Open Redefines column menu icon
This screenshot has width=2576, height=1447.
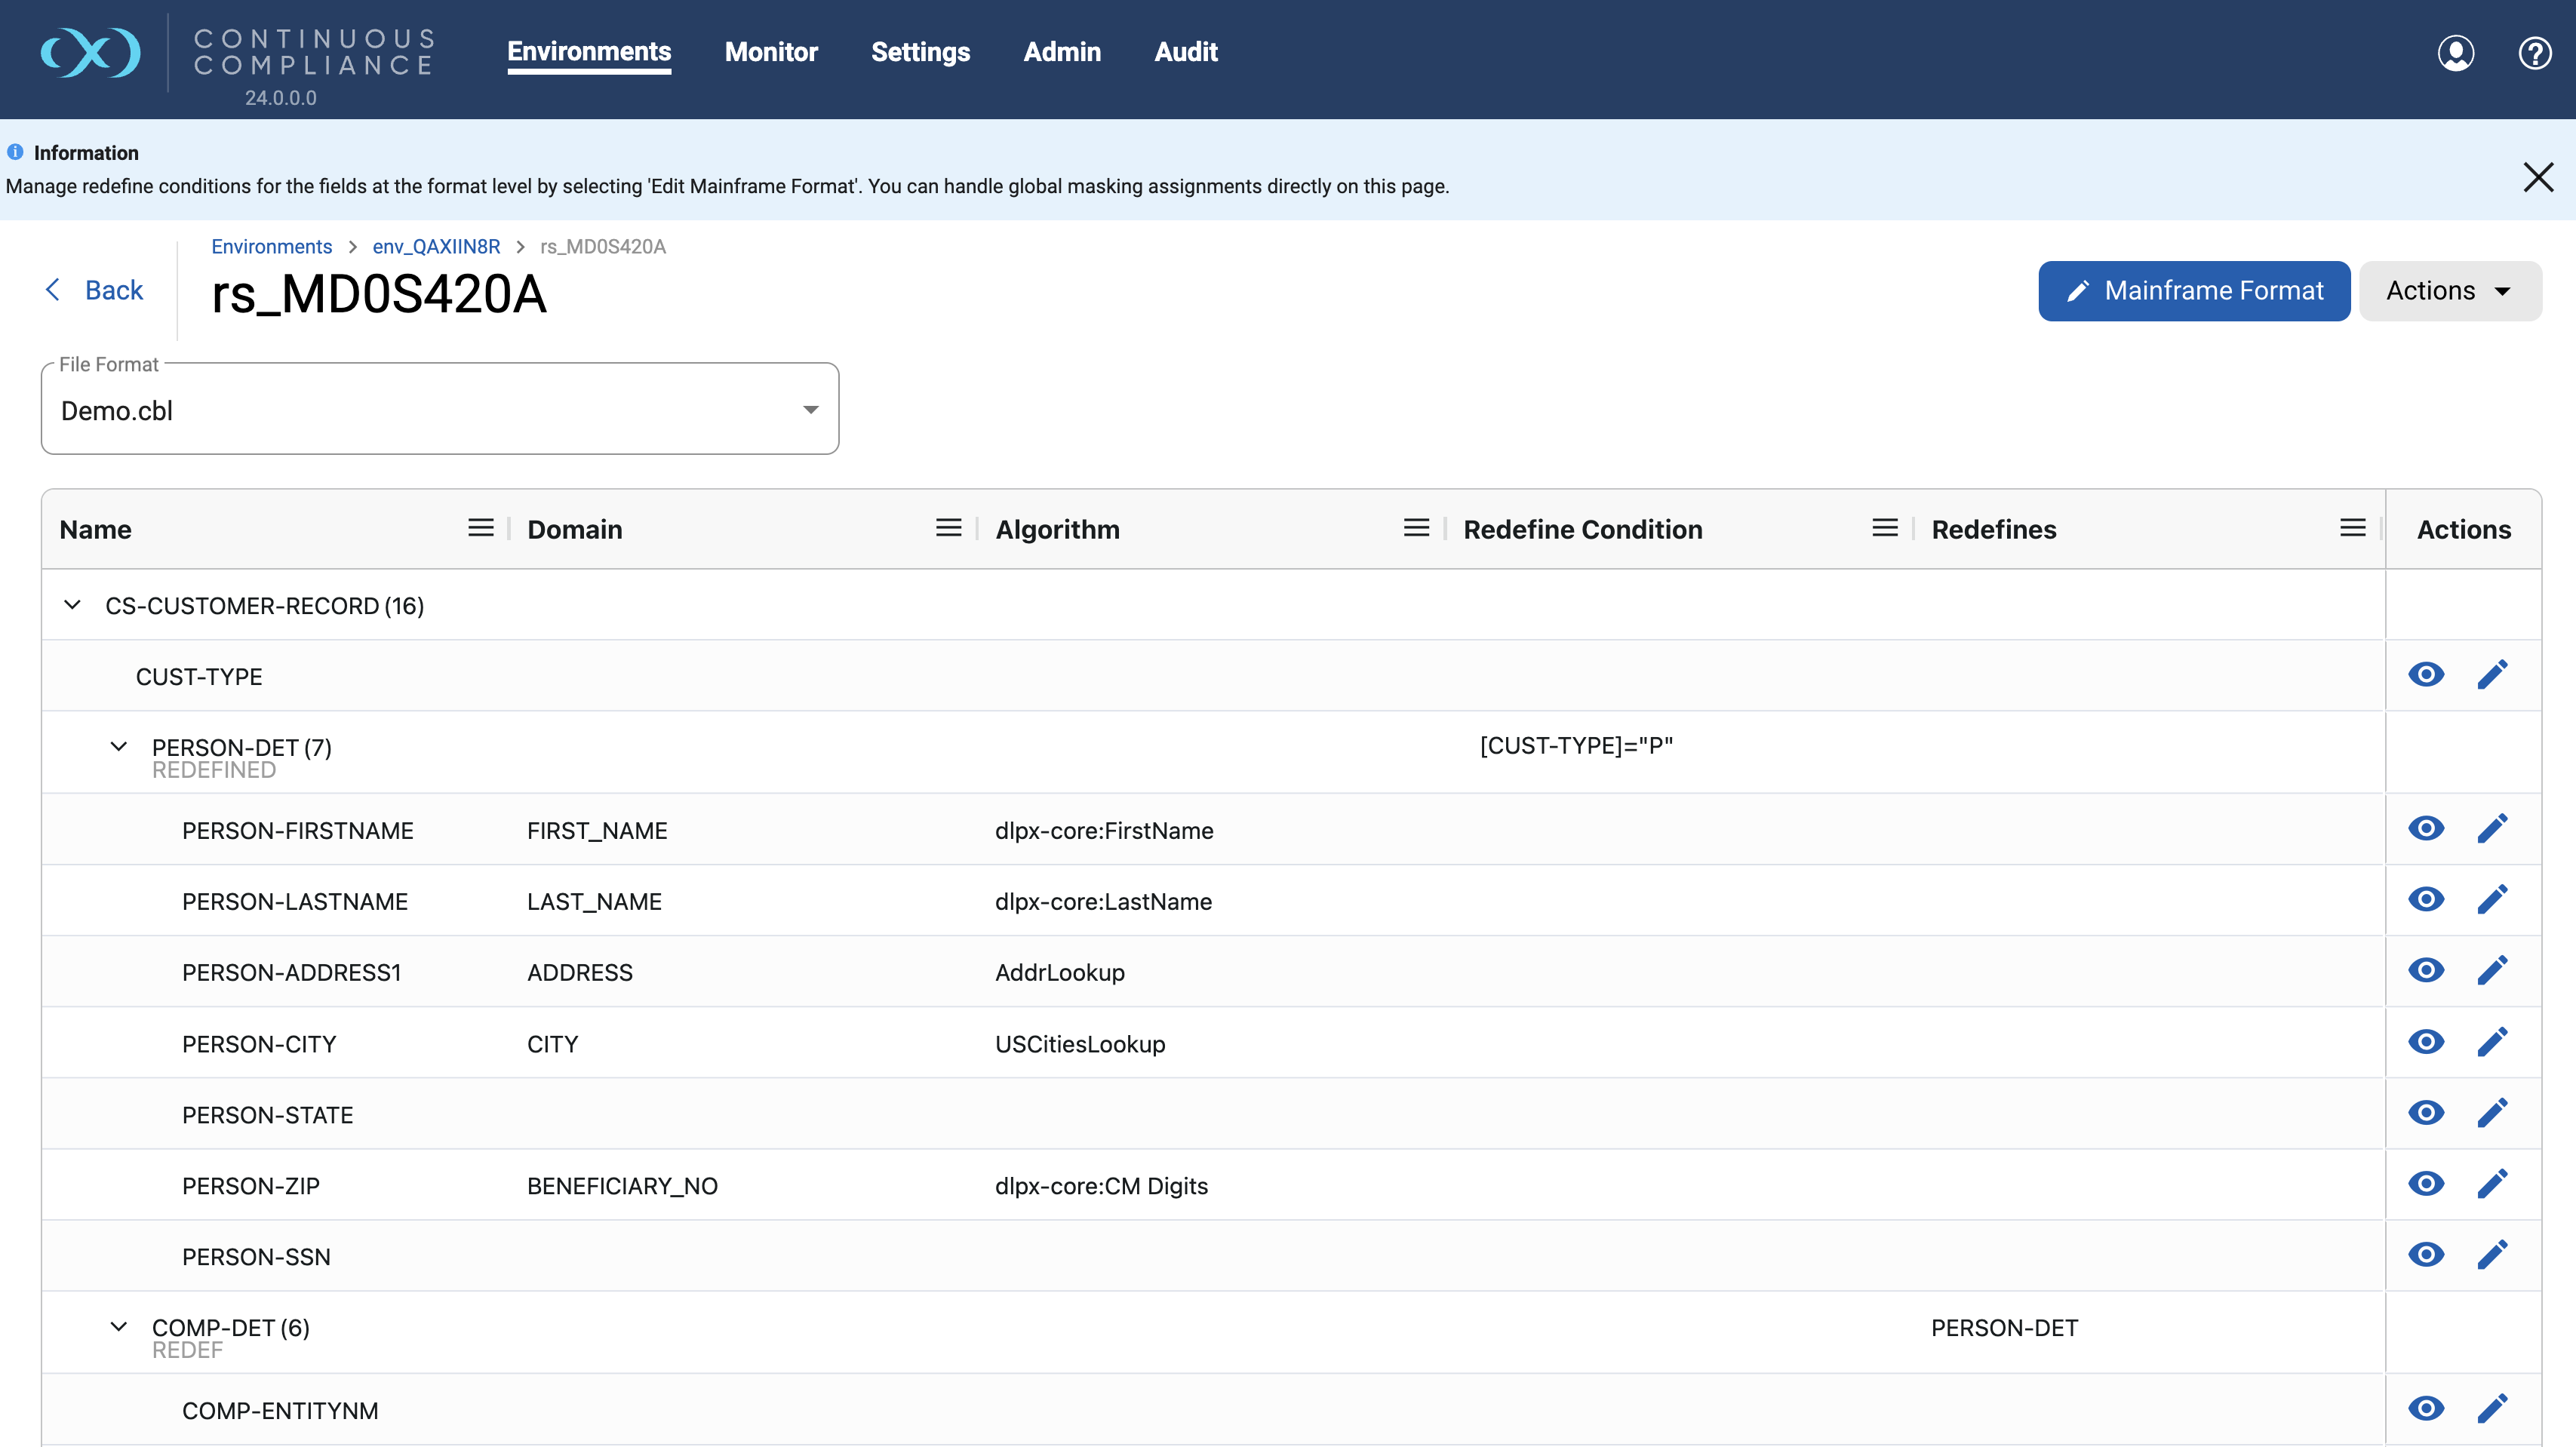point(2352,528)
